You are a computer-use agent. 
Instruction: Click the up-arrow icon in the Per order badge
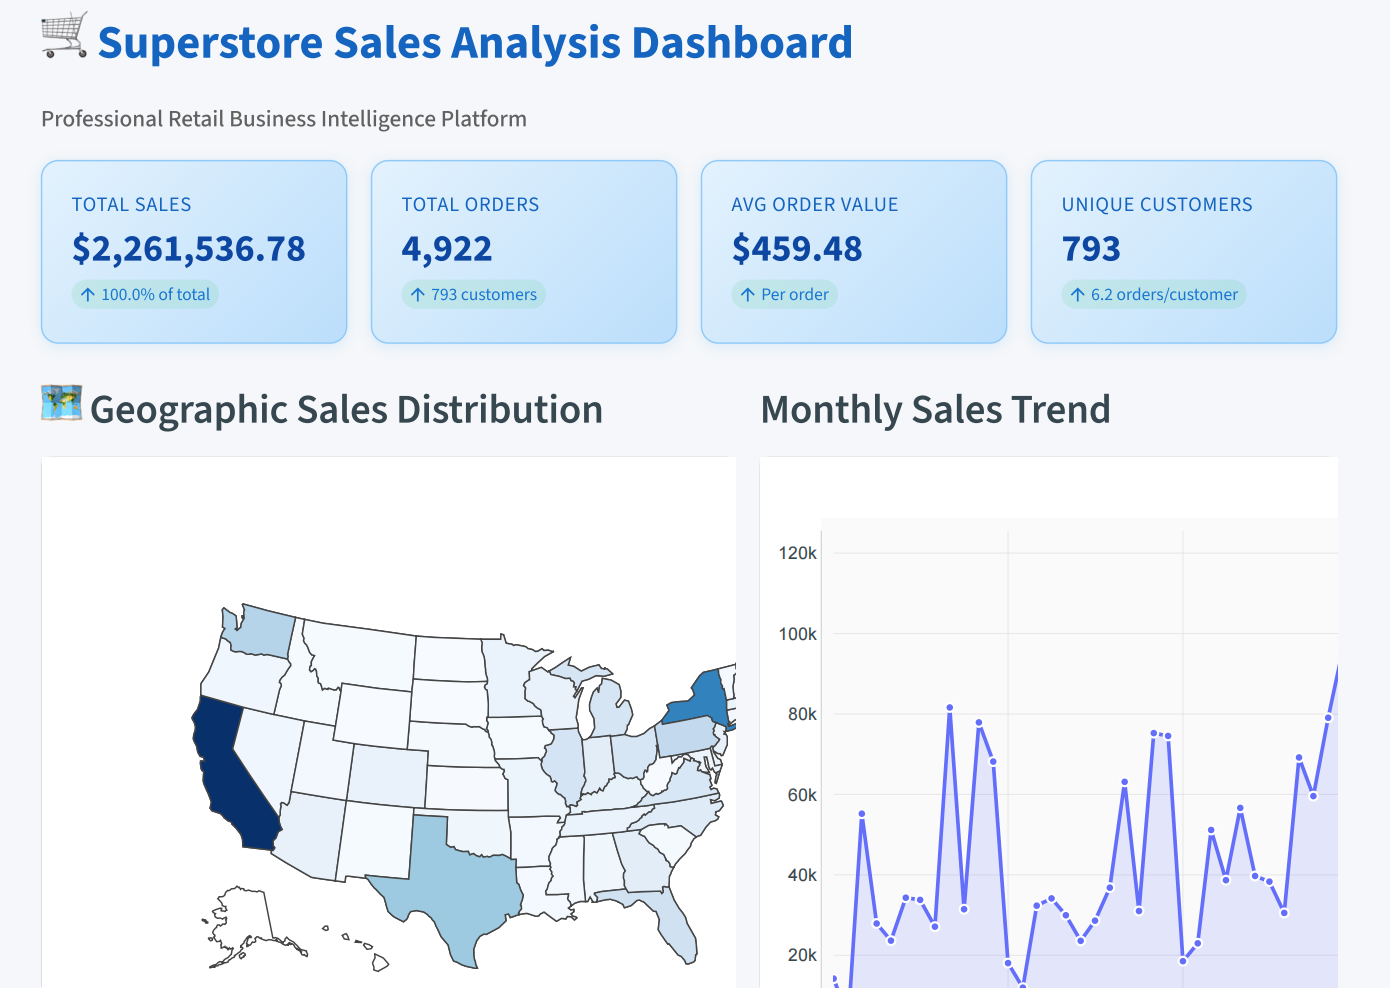point(747,294)
